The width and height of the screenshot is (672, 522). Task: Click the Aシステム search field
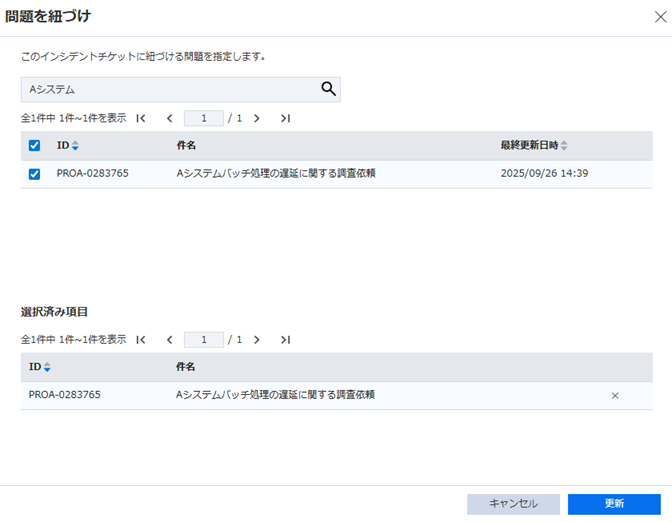point(170,90)
